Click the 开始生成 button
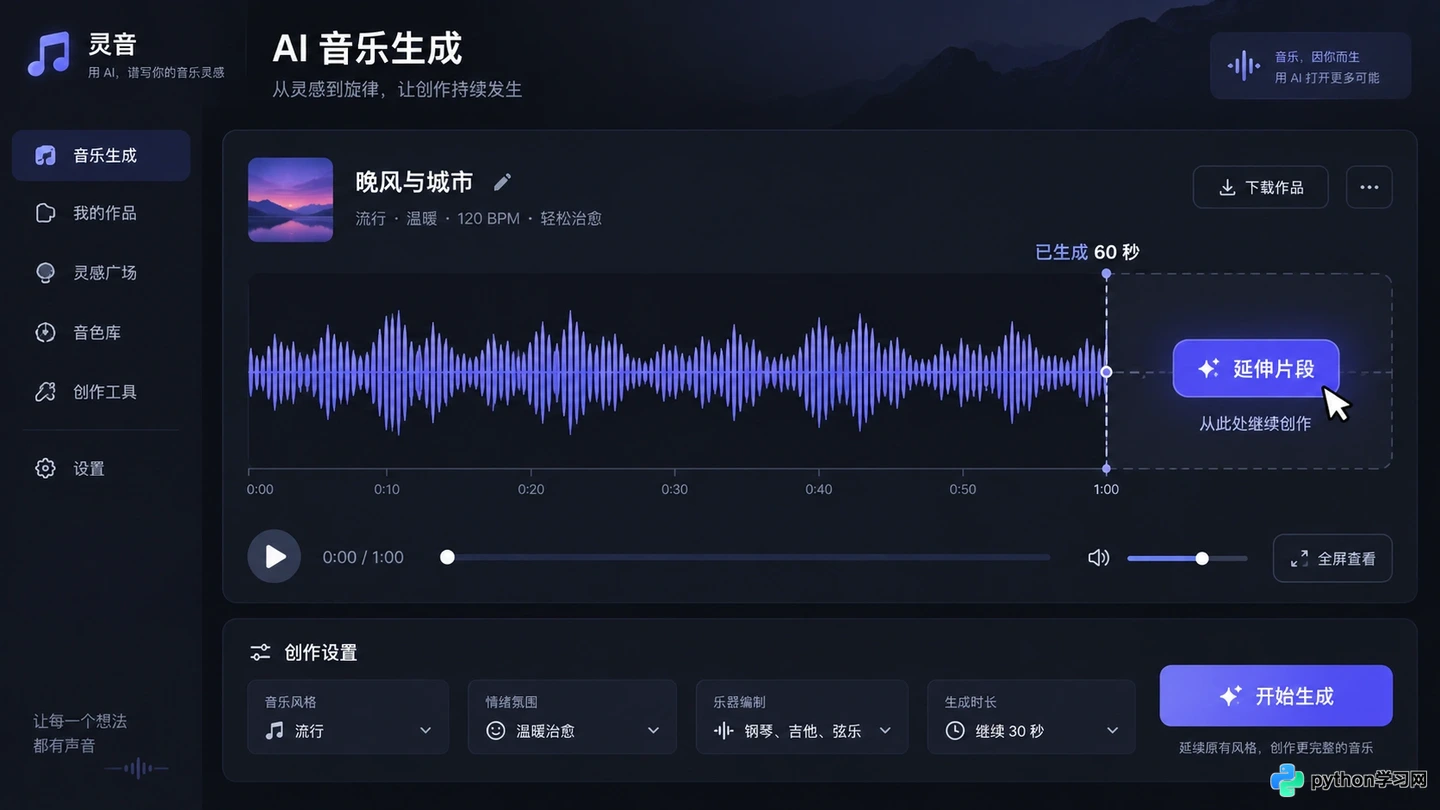1440x810 pixels. pyautogui.click(x=1276, y=696)
